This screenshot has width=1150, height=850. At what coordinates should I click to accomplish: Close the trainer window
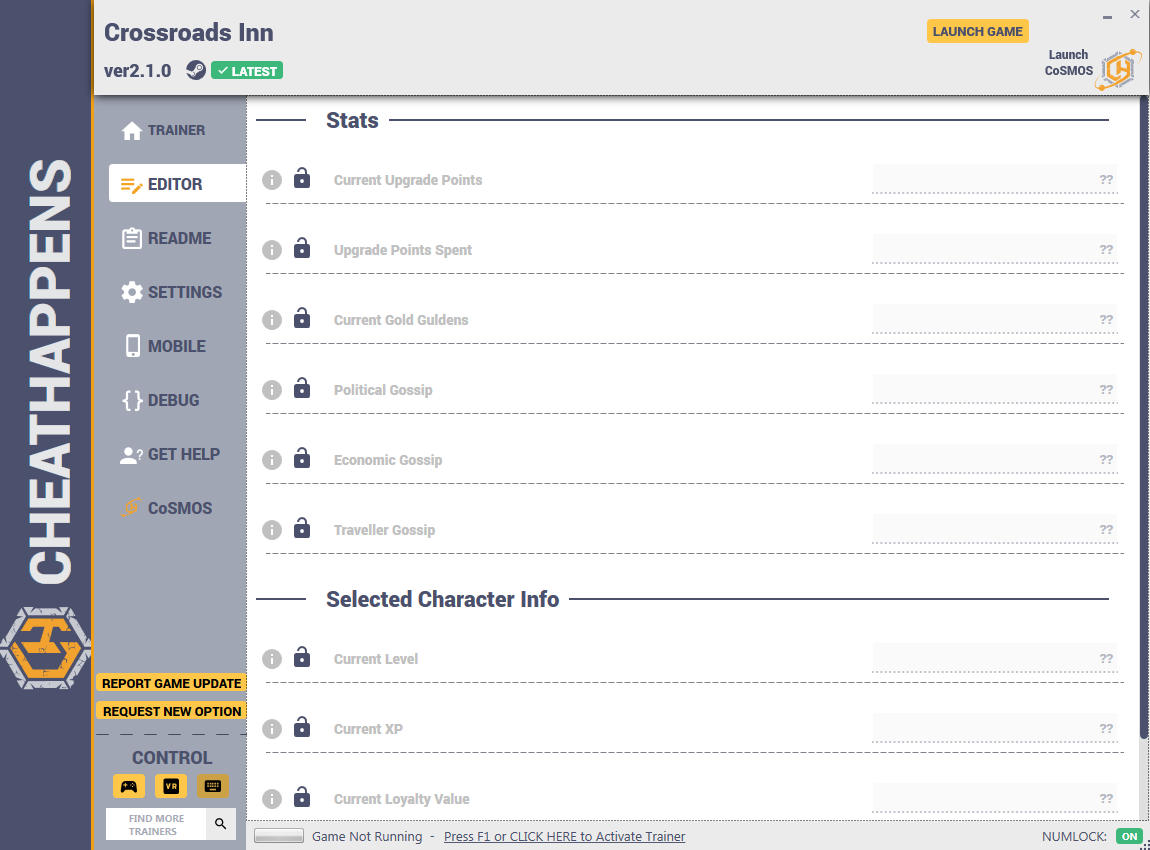point(1135,14)
